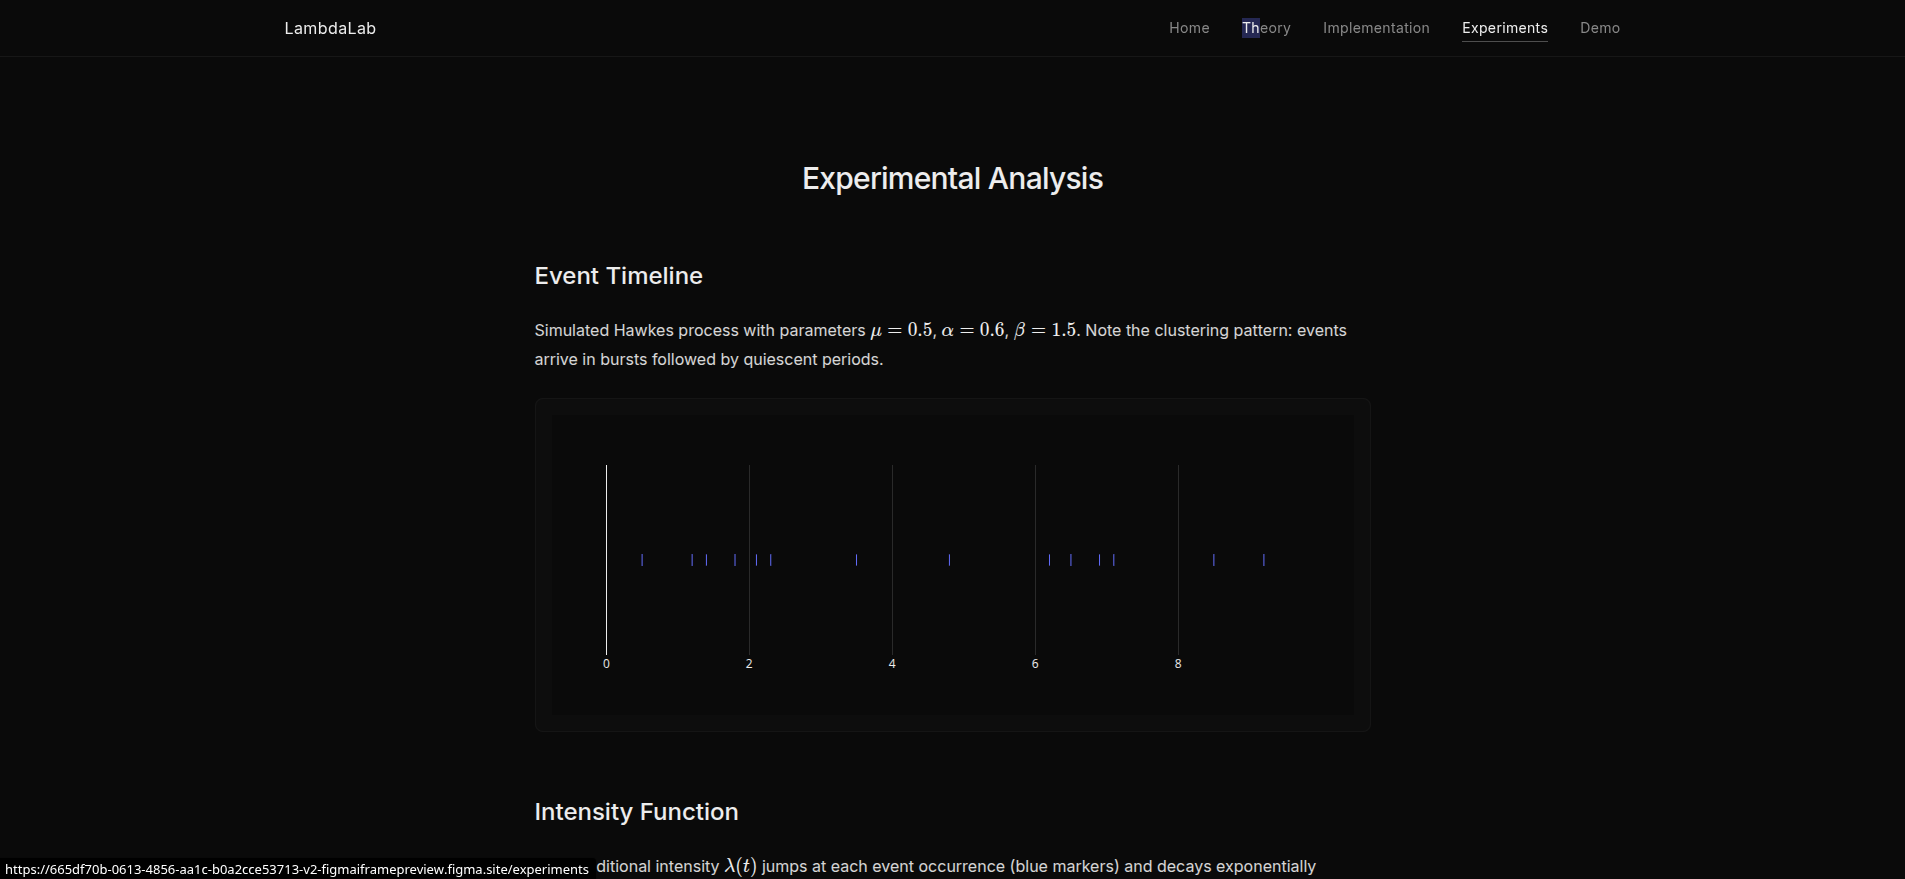Click axis tick label 0
This screenshot has width=1905, height=879.
[x=606, y=664]
